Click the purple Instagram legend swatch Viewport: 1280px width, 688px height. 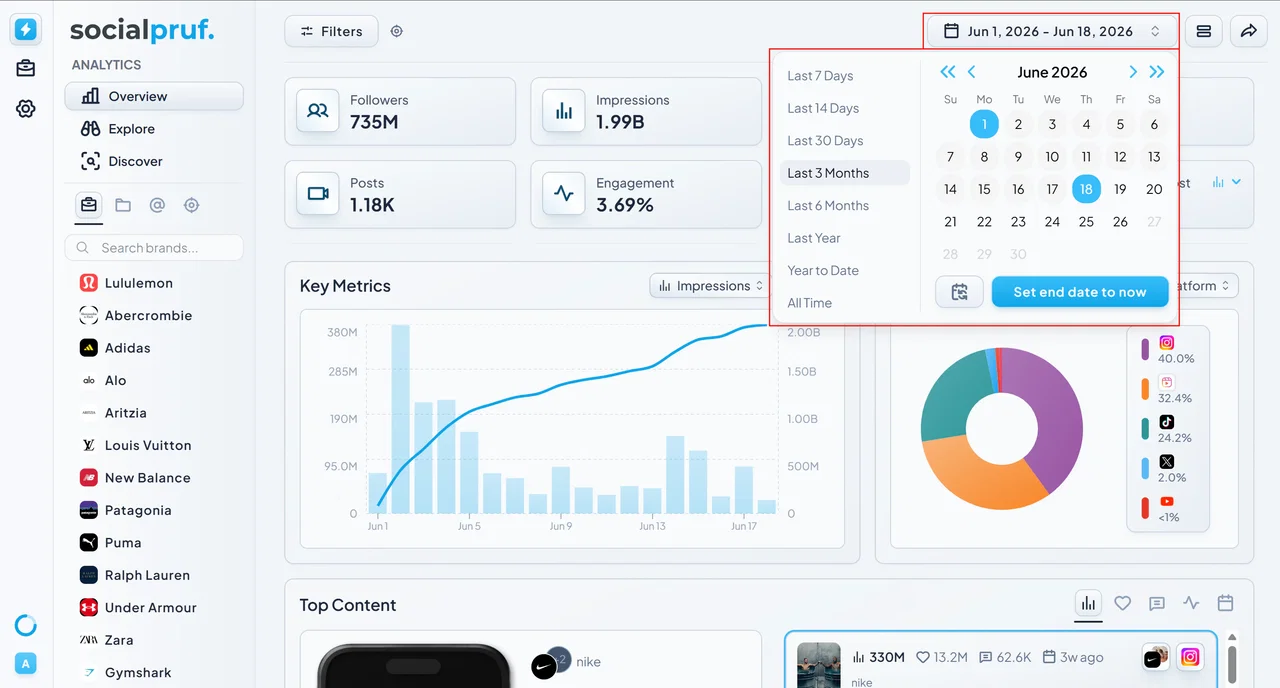tap(1145, 349)
